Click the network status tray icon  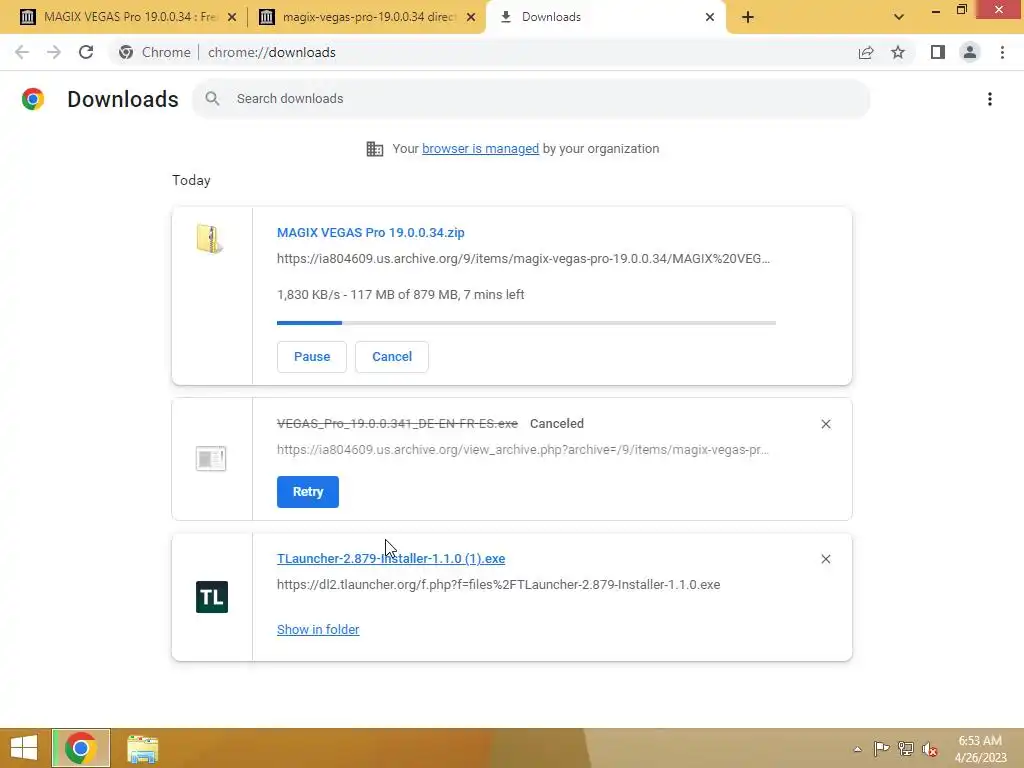tap(906, 748)
